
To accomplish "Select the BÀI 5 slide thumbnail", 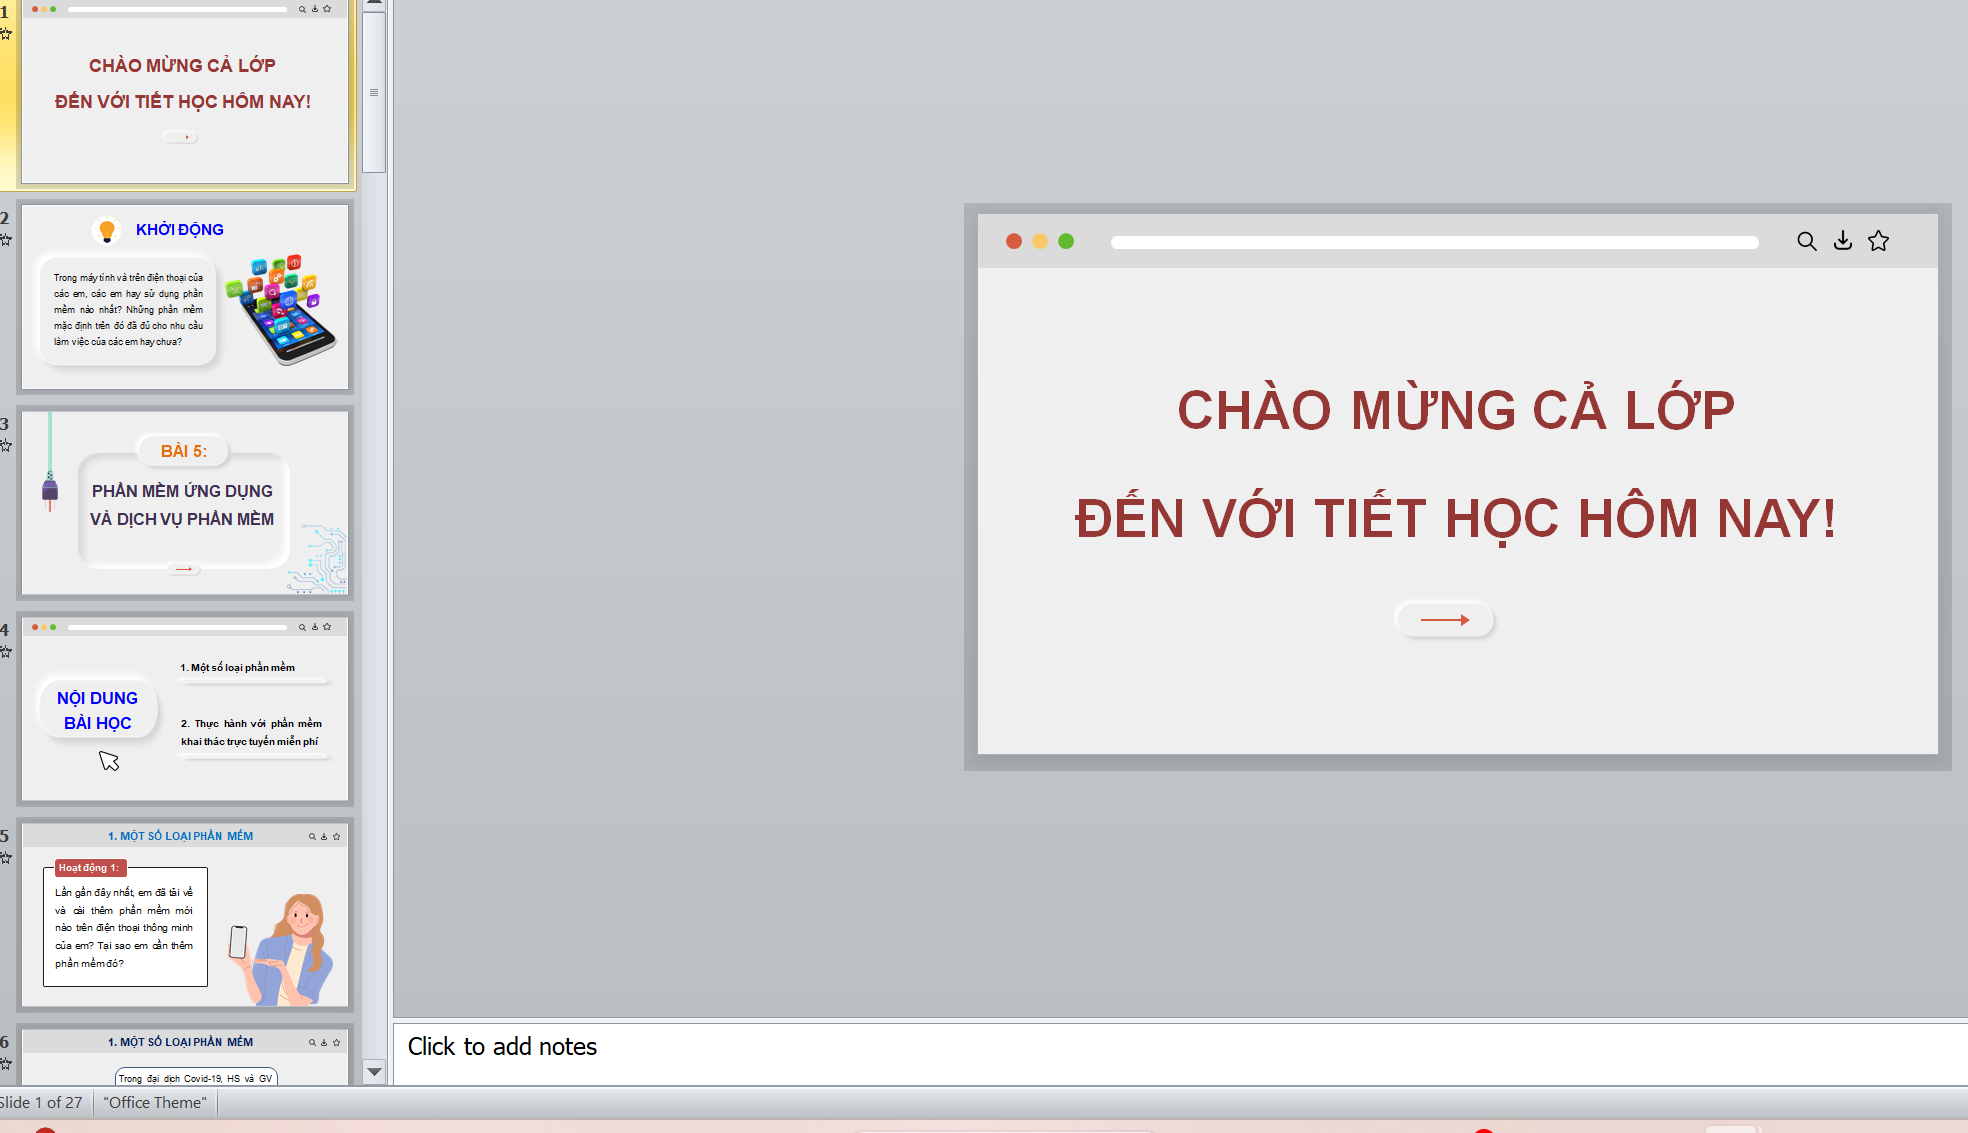I will tap(185, 503).
